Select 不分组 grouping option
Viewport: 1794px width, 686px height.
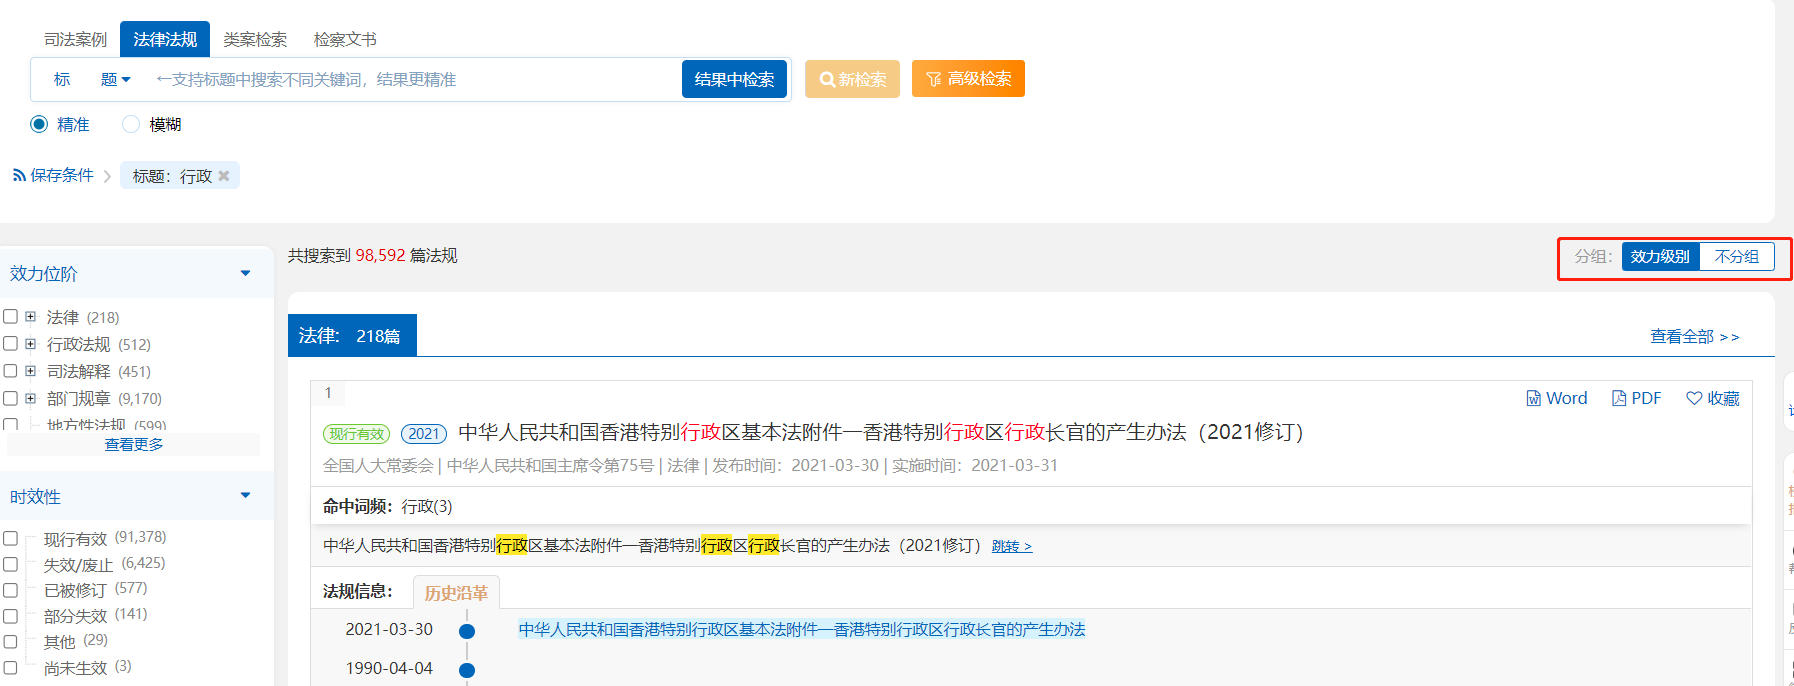pos(1736,257)
